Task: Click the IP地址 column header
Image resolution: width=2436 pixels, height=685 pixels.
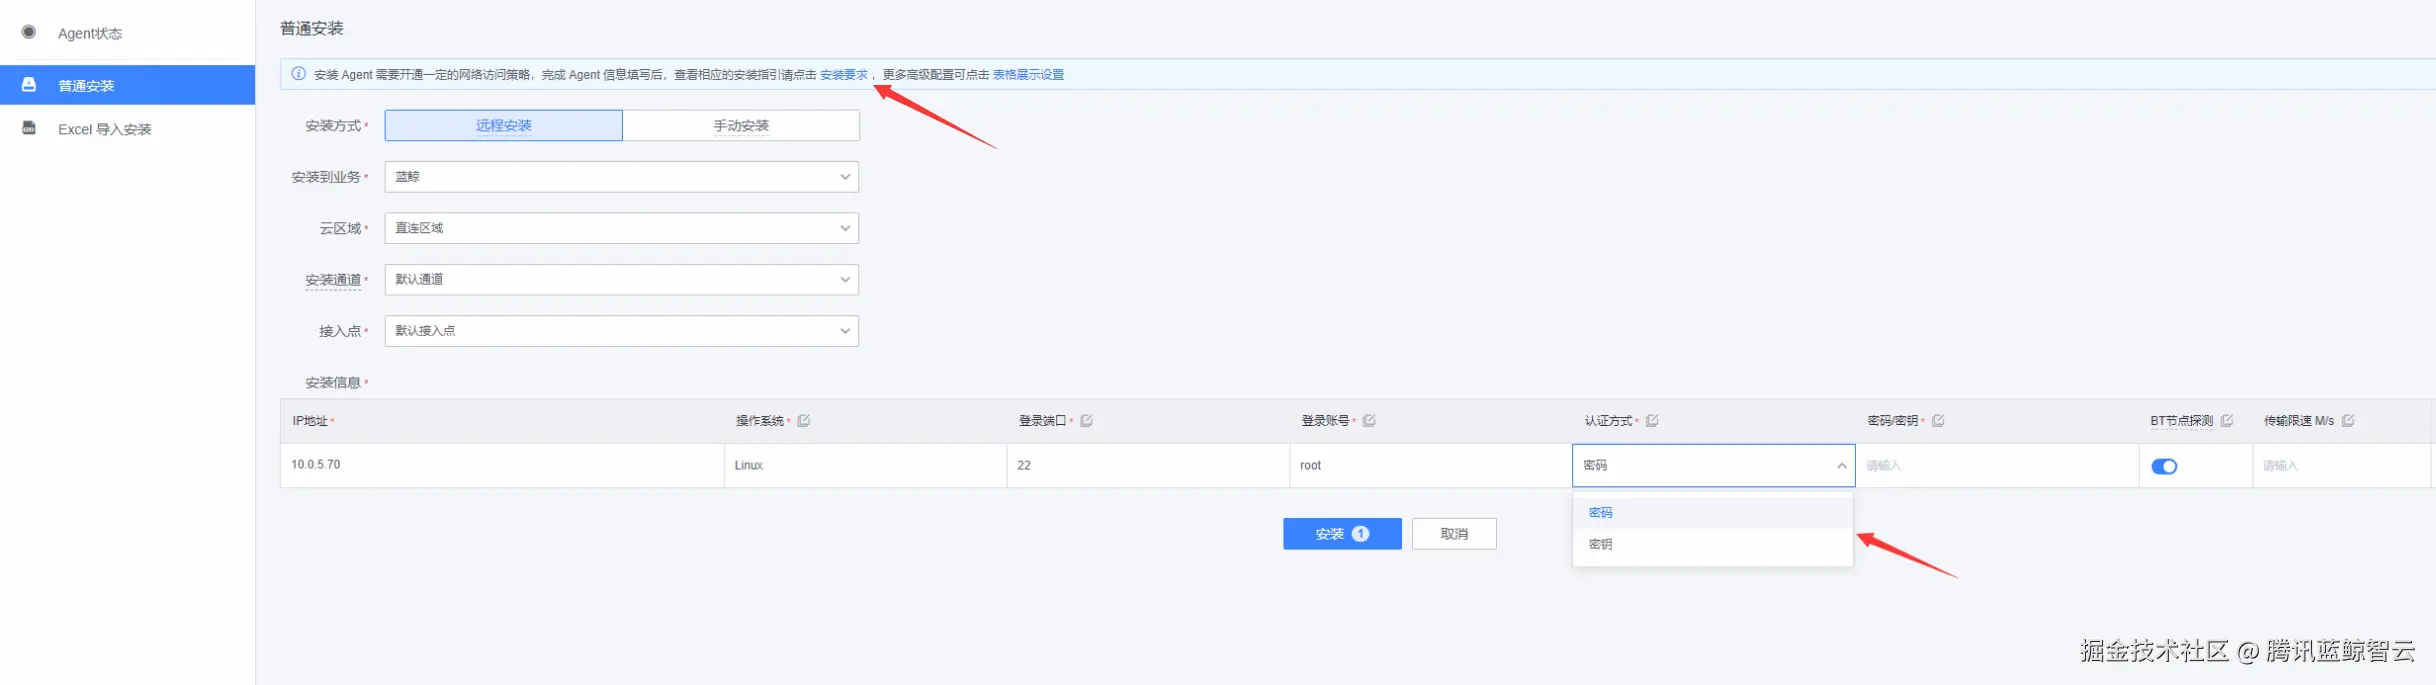Action: point(310,421)
